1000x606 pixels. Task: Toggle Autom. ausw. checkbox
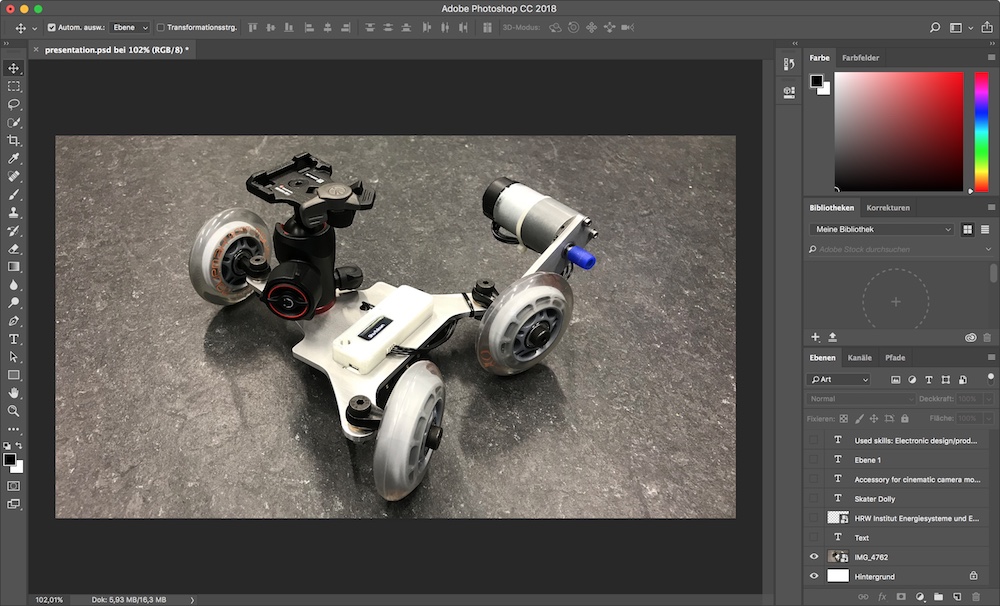52,27
